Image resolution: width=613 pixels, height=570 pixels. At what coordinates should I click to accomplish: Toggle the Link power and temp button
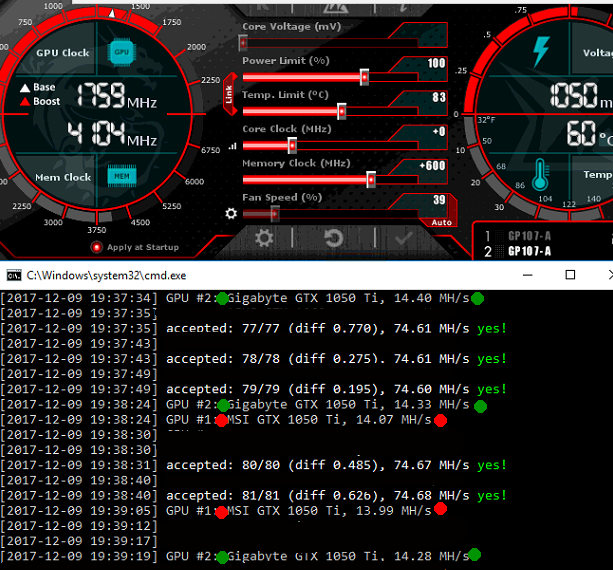click(230, 94)
